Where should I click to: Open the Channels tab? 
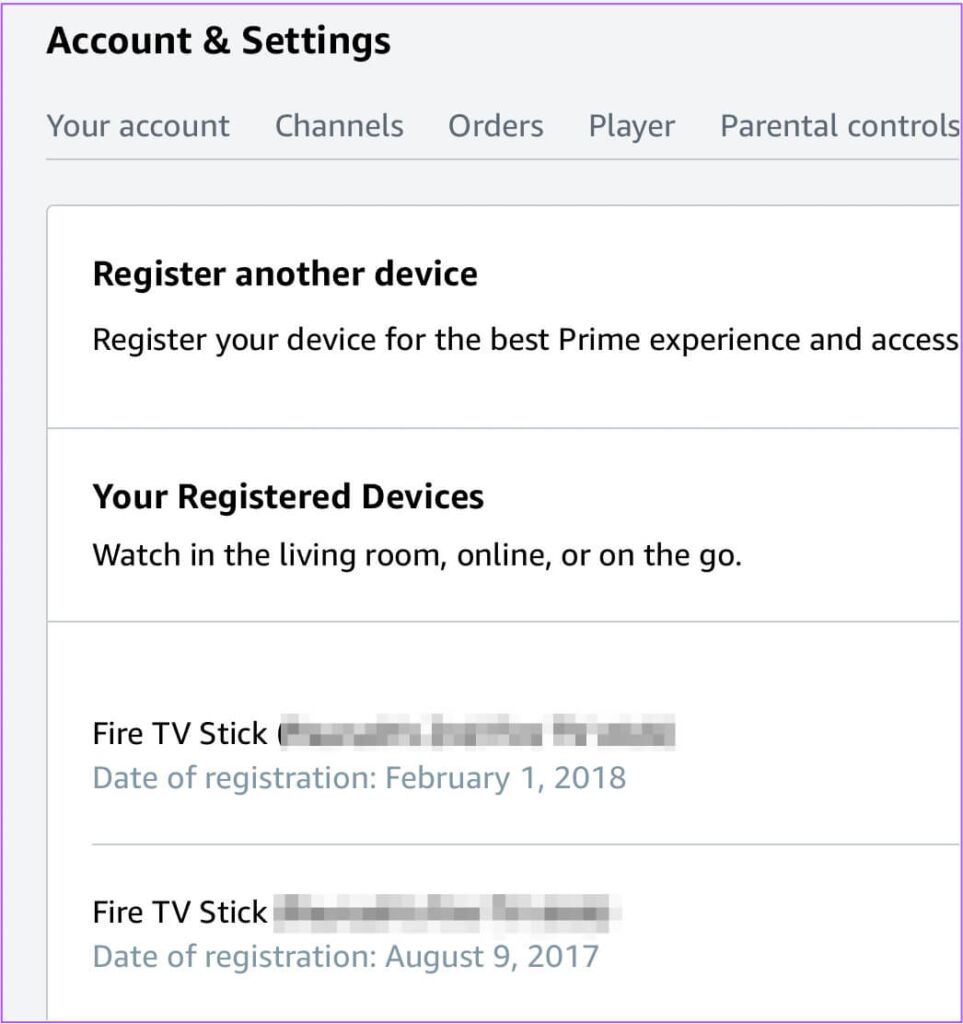click(x=339, y=125)
